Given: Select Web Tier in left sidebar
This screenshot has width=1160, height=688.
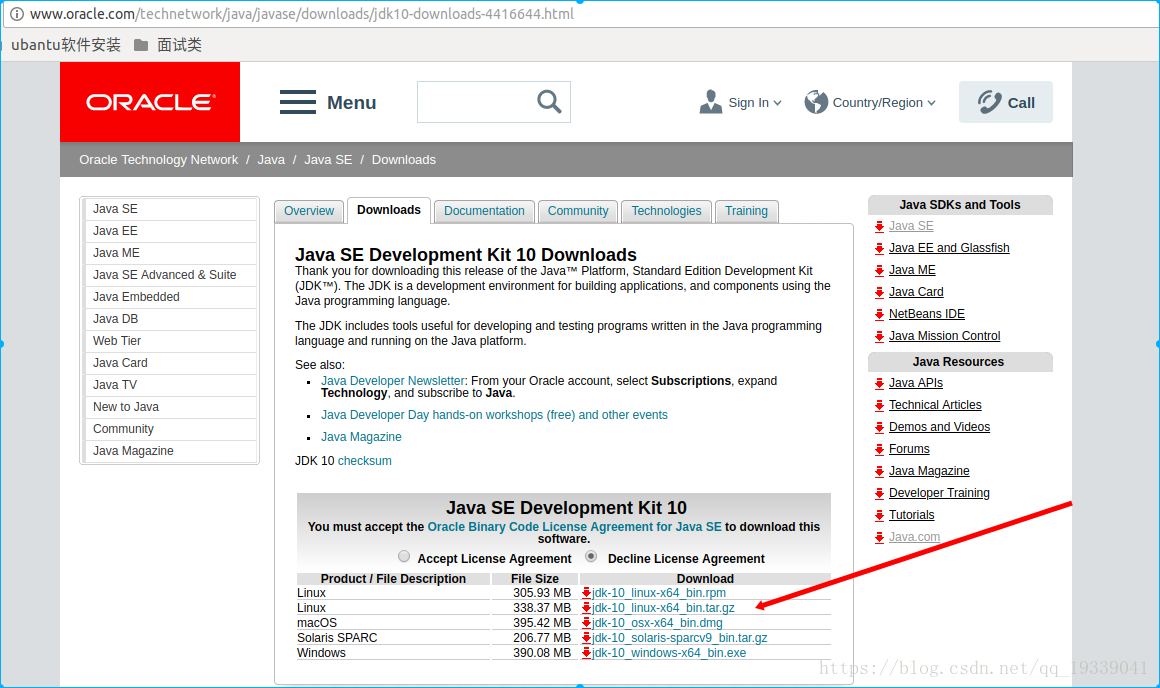Looking at the screenshot, I should click(170, 341).
